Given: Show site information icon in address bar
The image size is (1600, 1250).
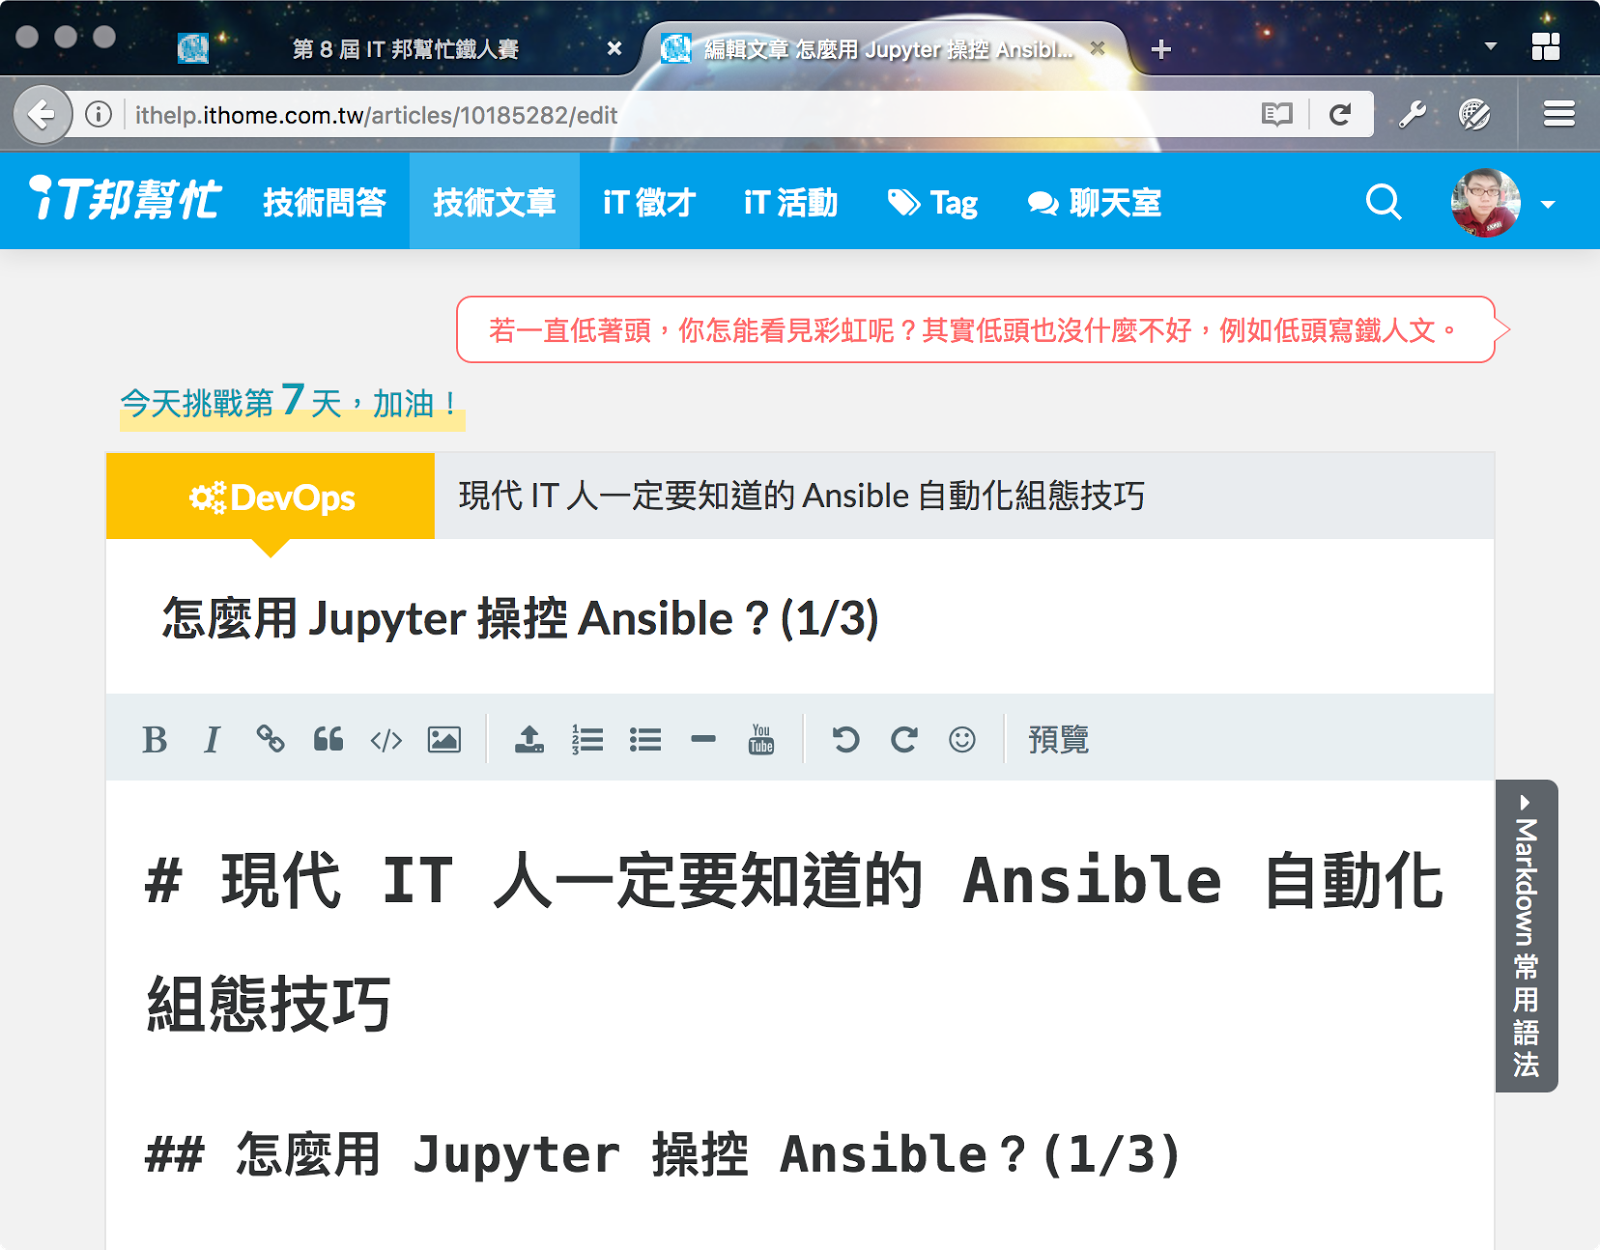Looking at the screenshot, I should (x=98, y=115).
